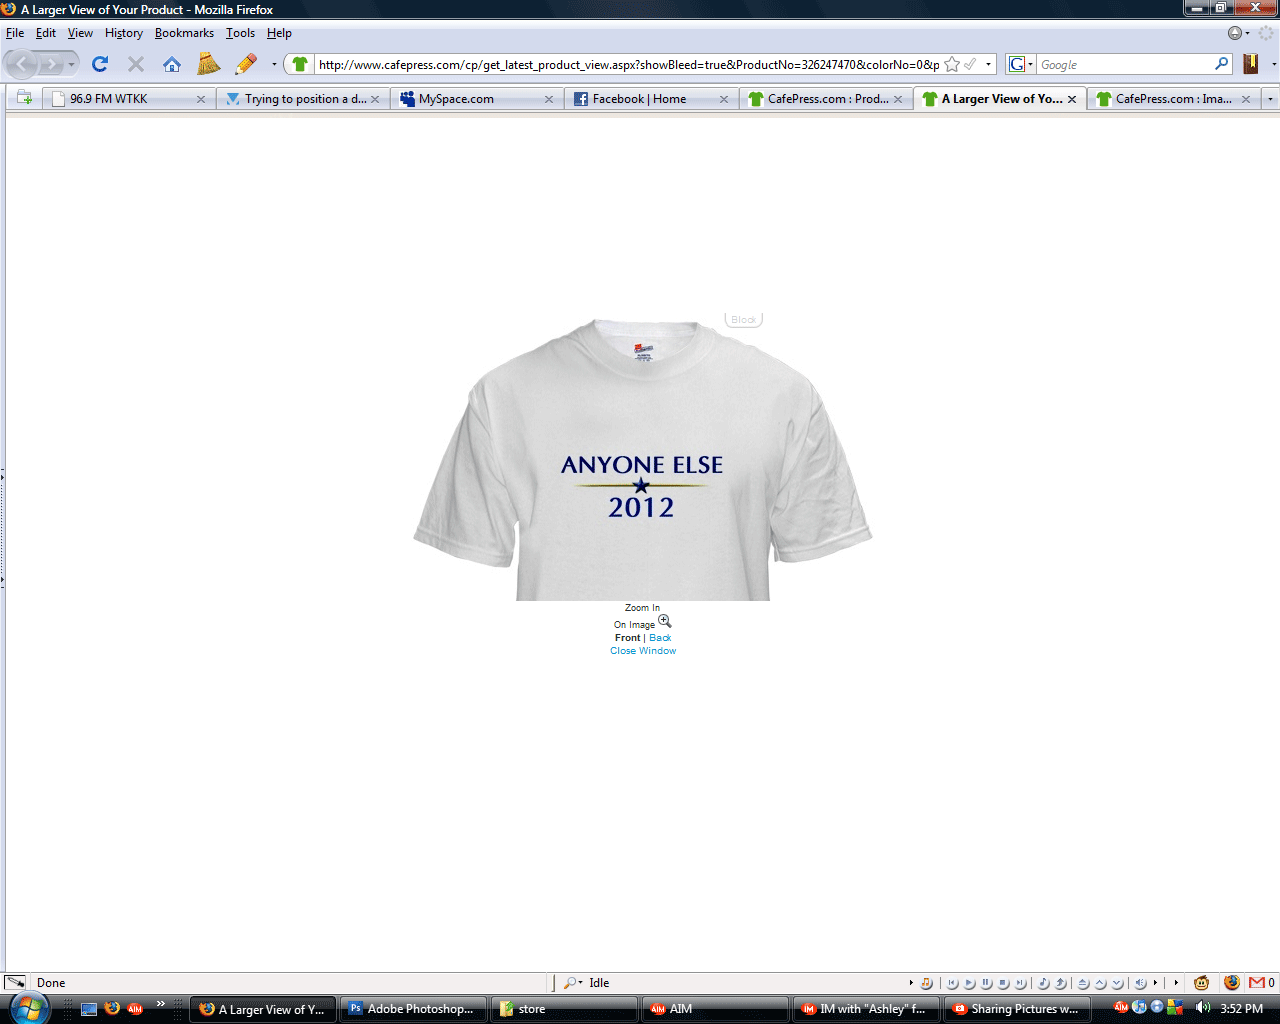Image resolution: width=1280 pixels, height=1024 pixels.
Task: Open the Bookmarks menu
Action: 184,33
